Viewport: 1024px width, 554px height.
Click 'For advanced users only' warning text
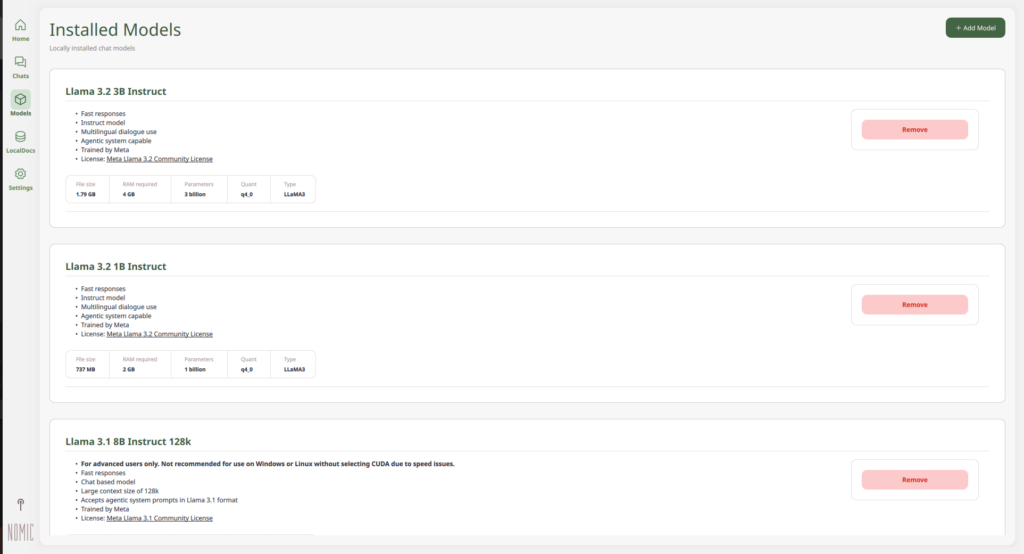268,464
